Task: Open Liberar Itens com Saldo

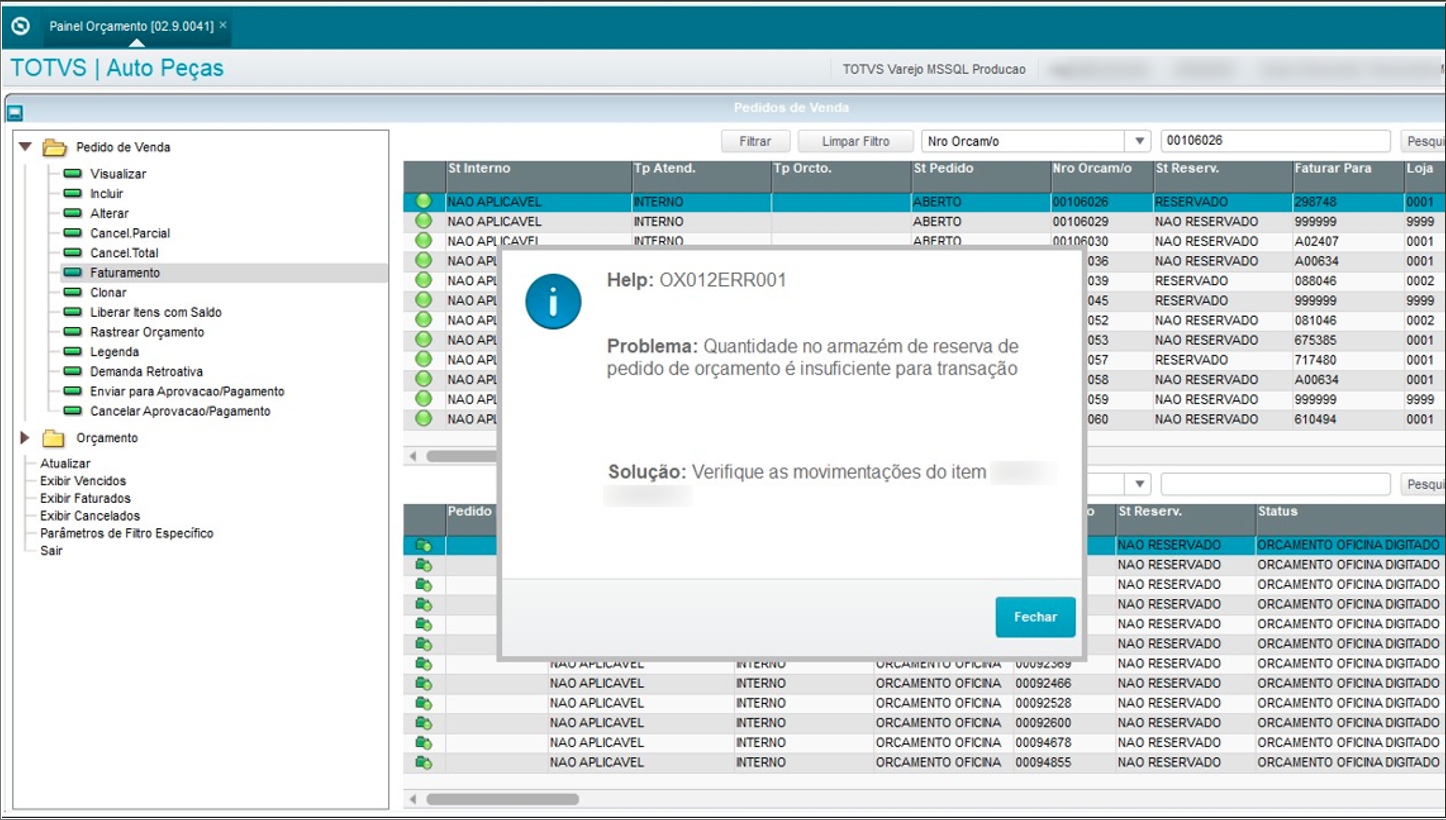Action: pyautogui.click(x=156, y=313)
